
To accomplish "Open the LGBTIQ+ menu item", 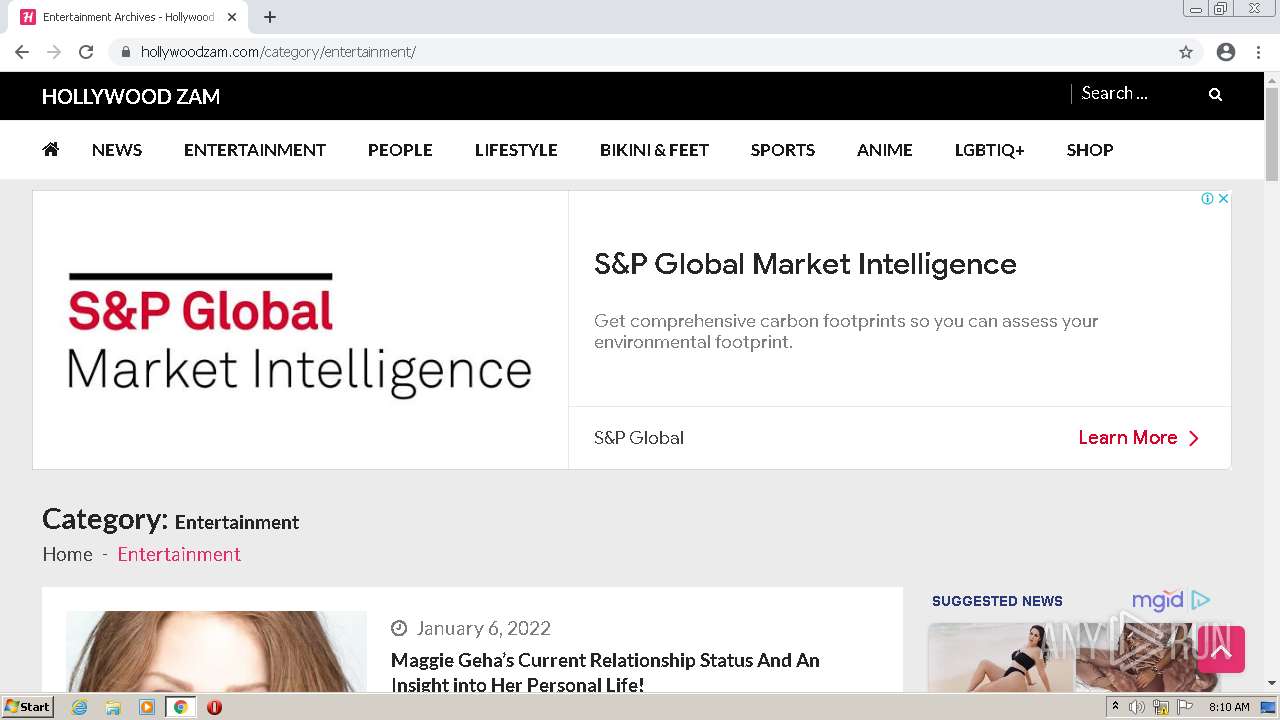I will (990, 150).
